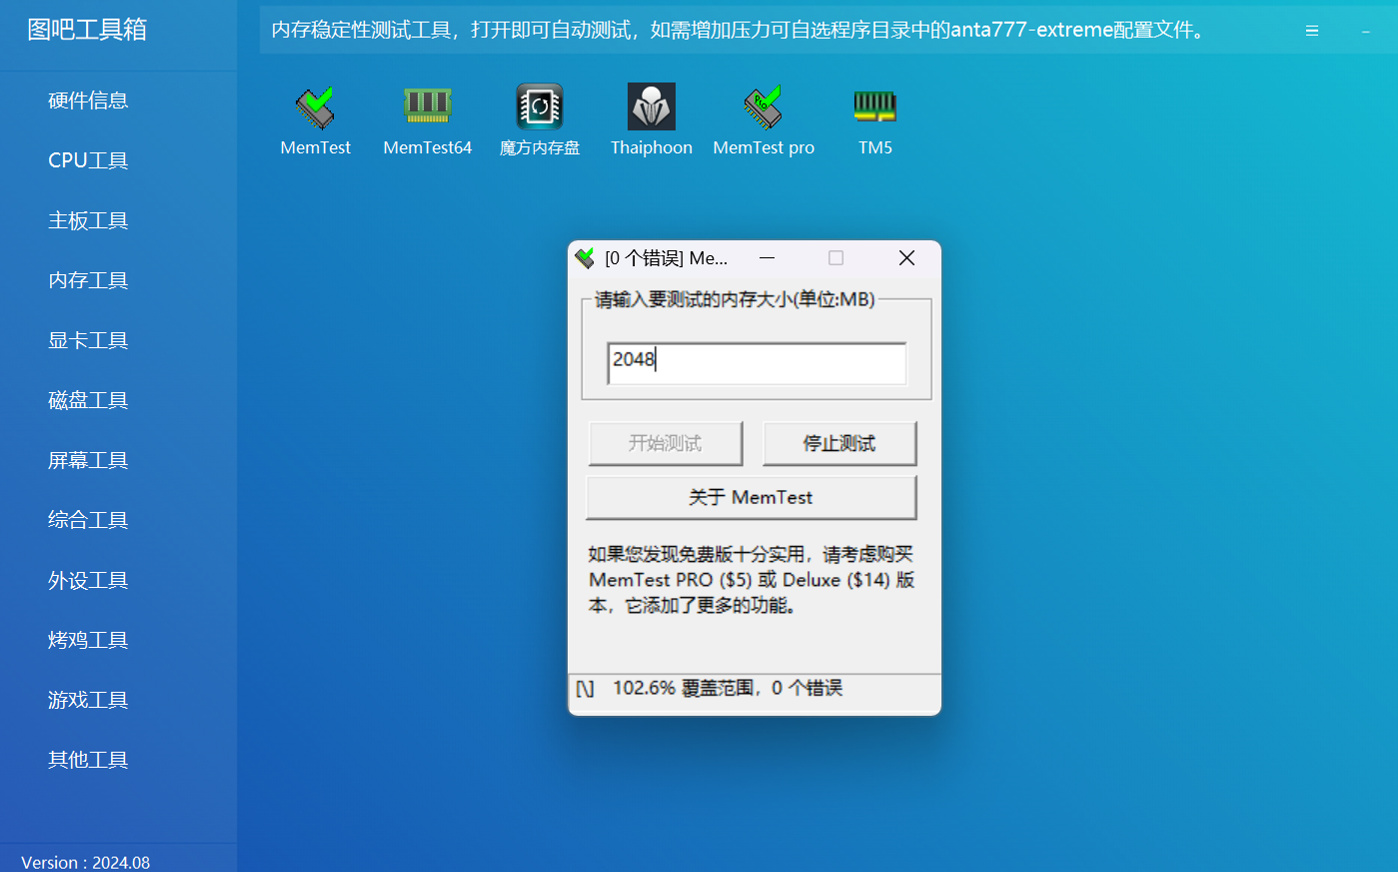Go to the 显卡工具 sidebar category
Image resolution: width=1398 pixels, height=872 pixels.
pos(88,340)
